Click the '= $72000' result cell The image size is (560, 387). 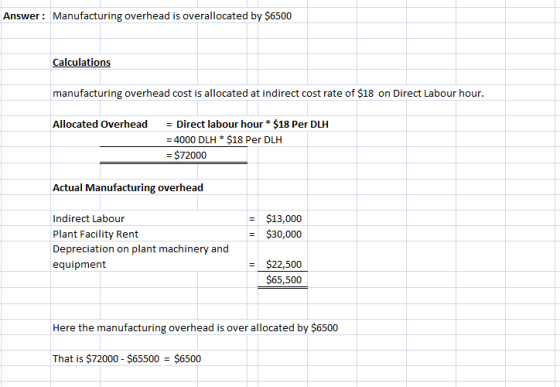(x=186, y=155)
